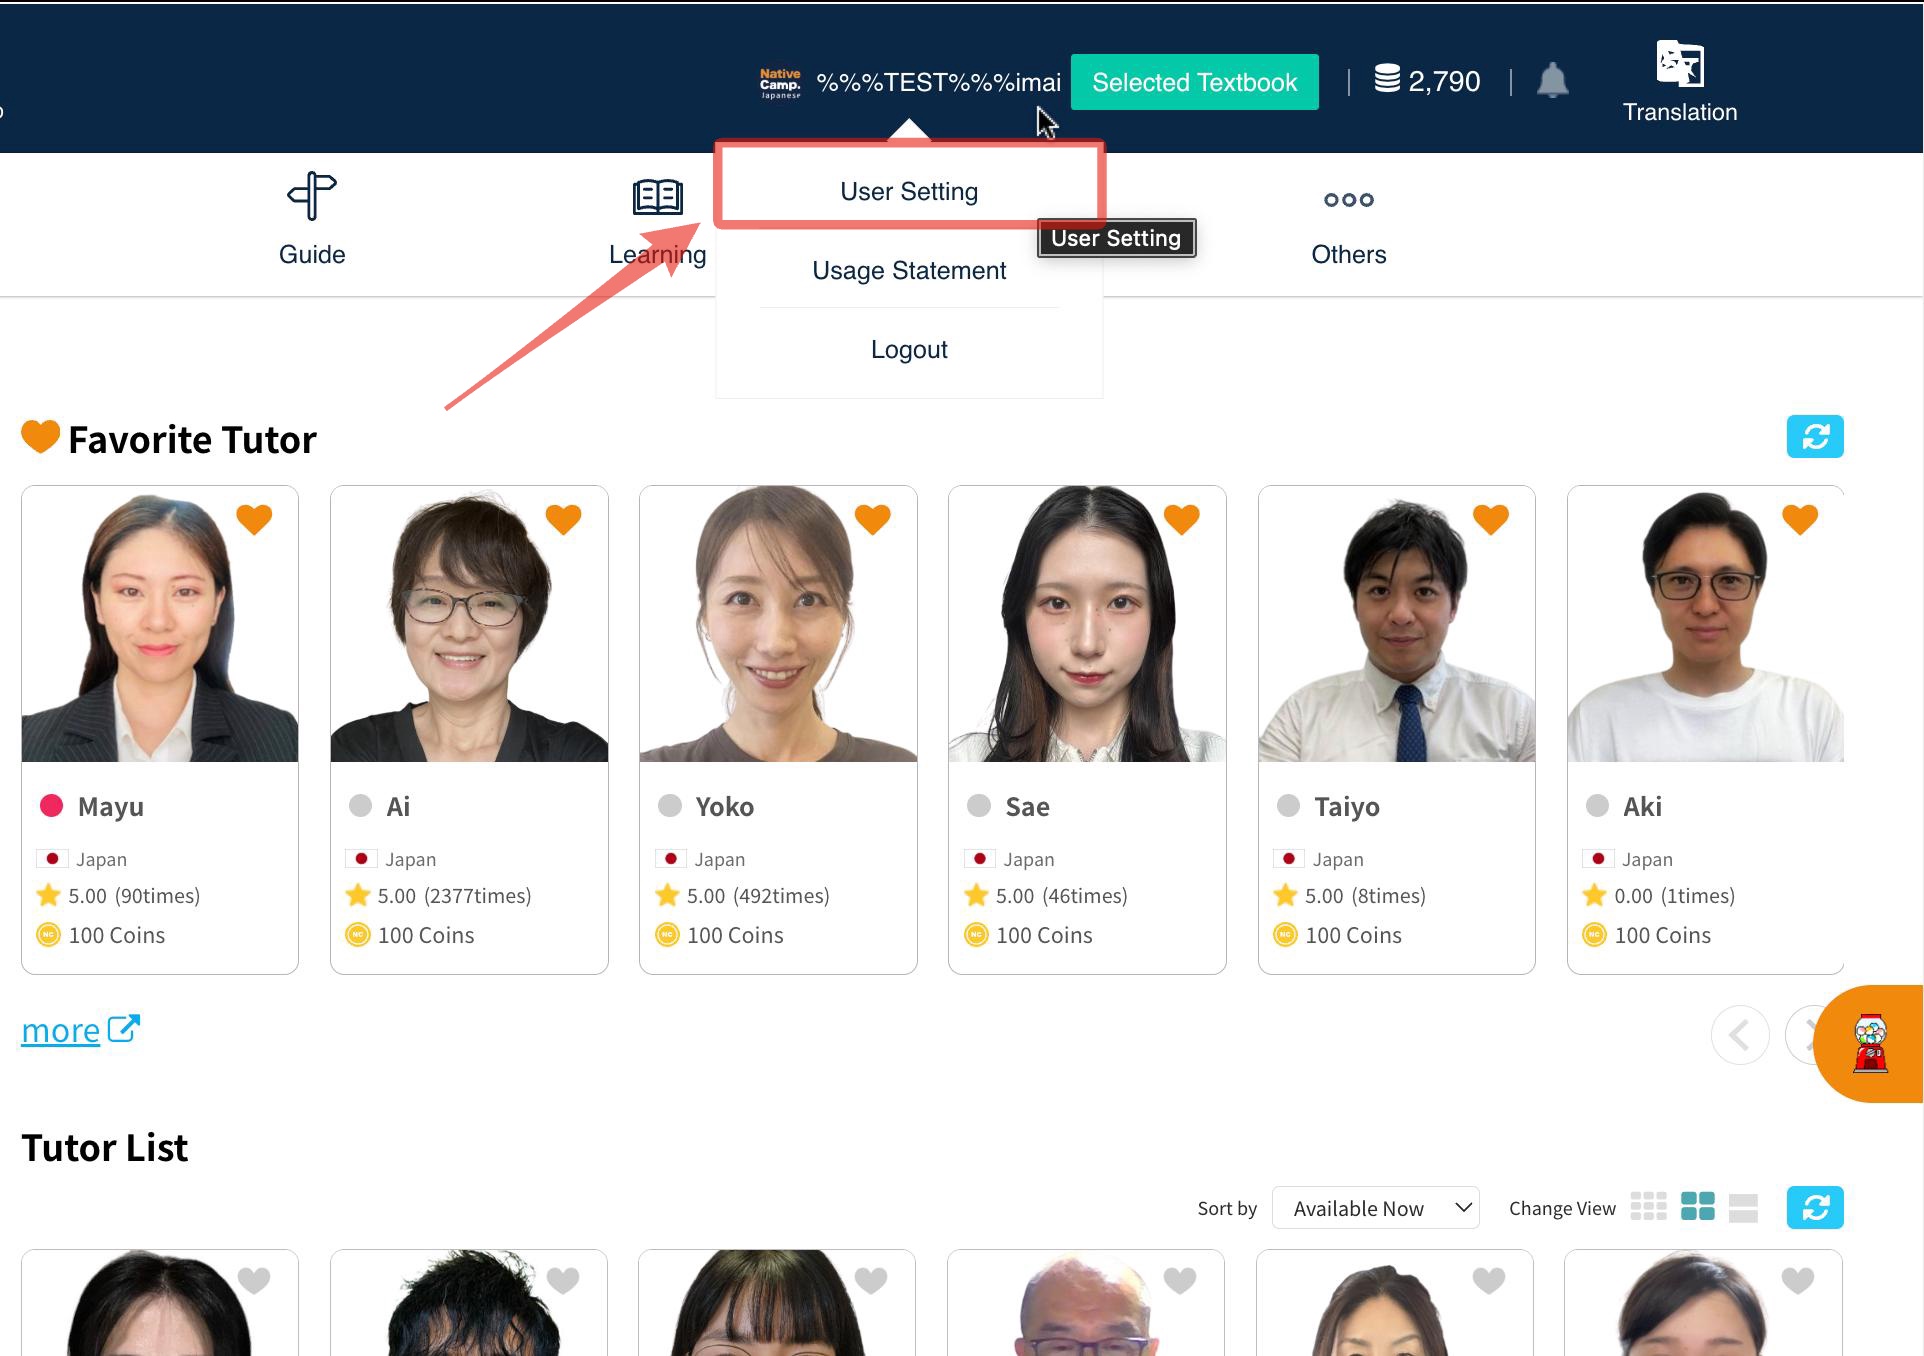Choose Logout from the user menu
The image size is (1924, 1356).
pyautogui.click(x=909, y=349)
